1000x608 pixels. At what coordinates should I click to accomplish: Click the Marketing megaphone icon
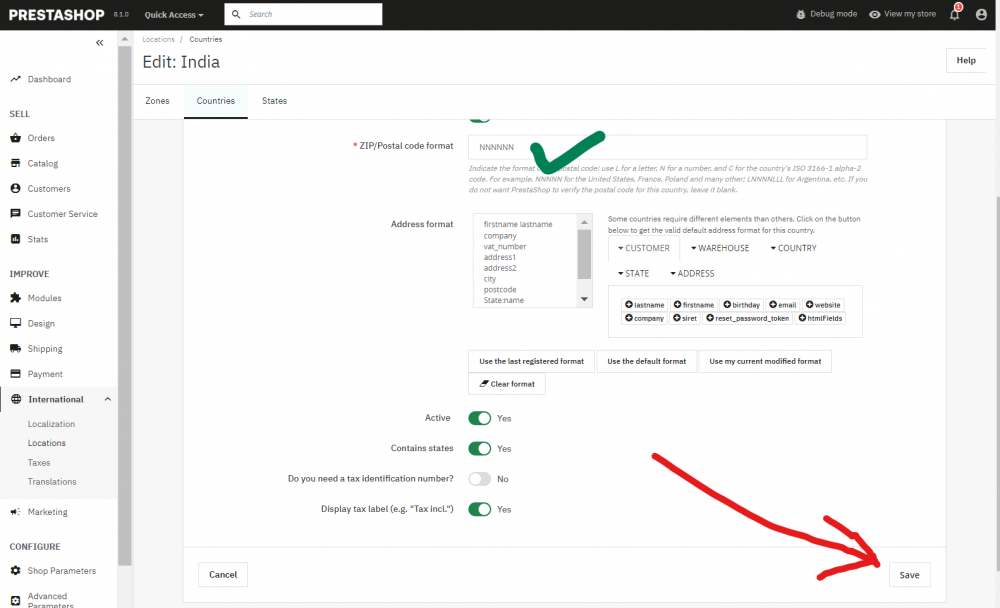click(15, 512)
